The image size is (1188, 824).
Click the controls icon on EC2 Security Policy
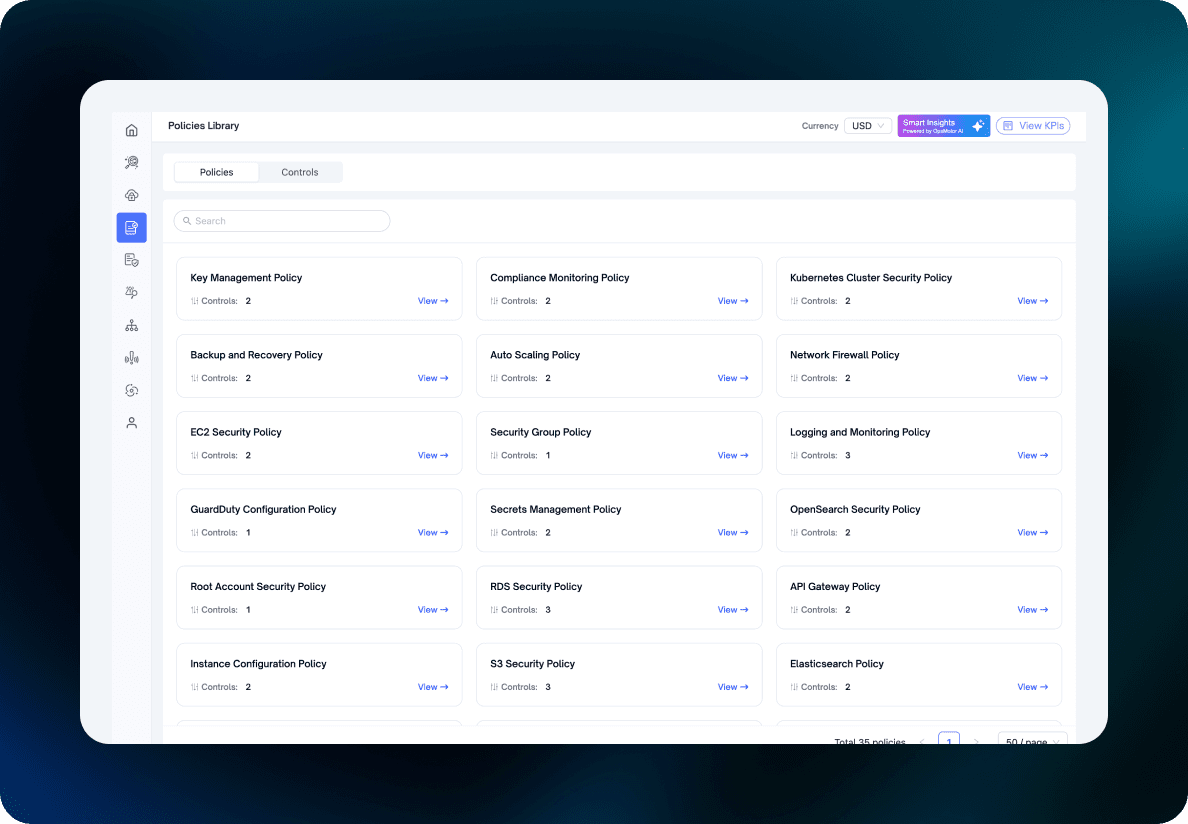click(195, 456)
